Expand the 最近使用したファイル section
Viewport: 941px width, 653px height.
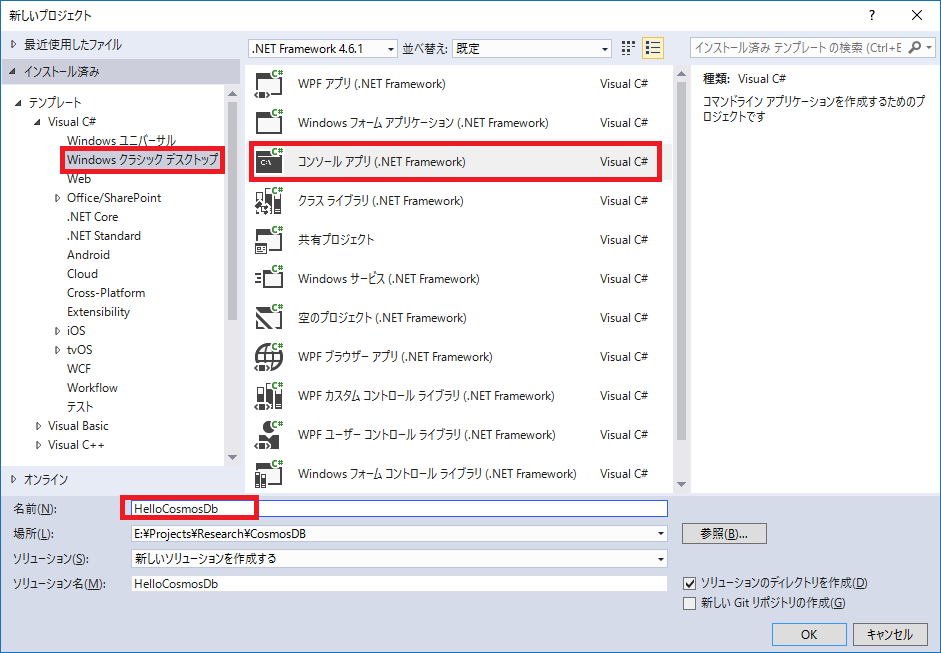coord(14,44)
